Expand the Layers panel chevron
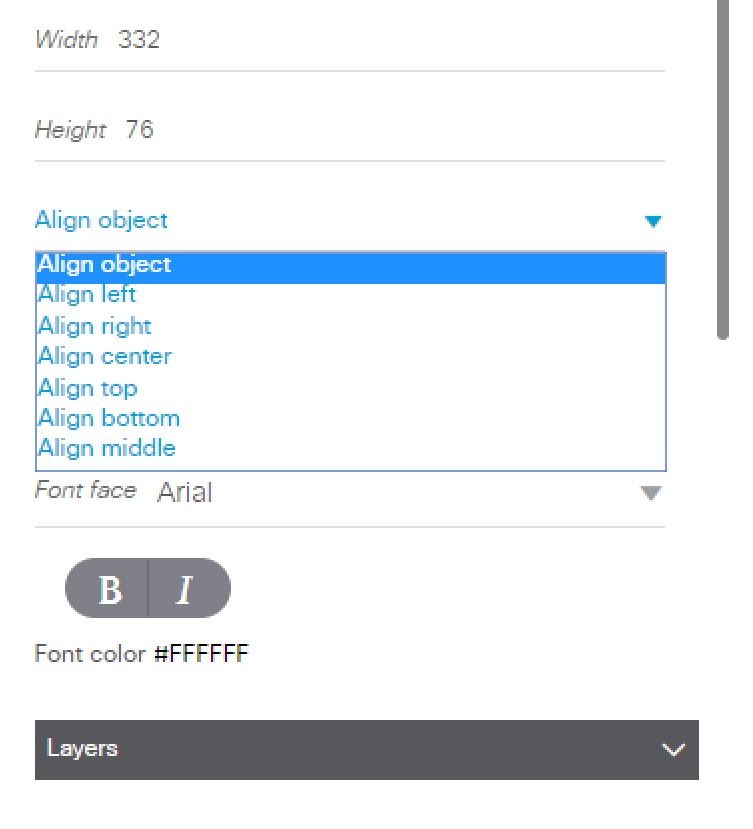This screenshot has width=753, height=829. (674, 747)
